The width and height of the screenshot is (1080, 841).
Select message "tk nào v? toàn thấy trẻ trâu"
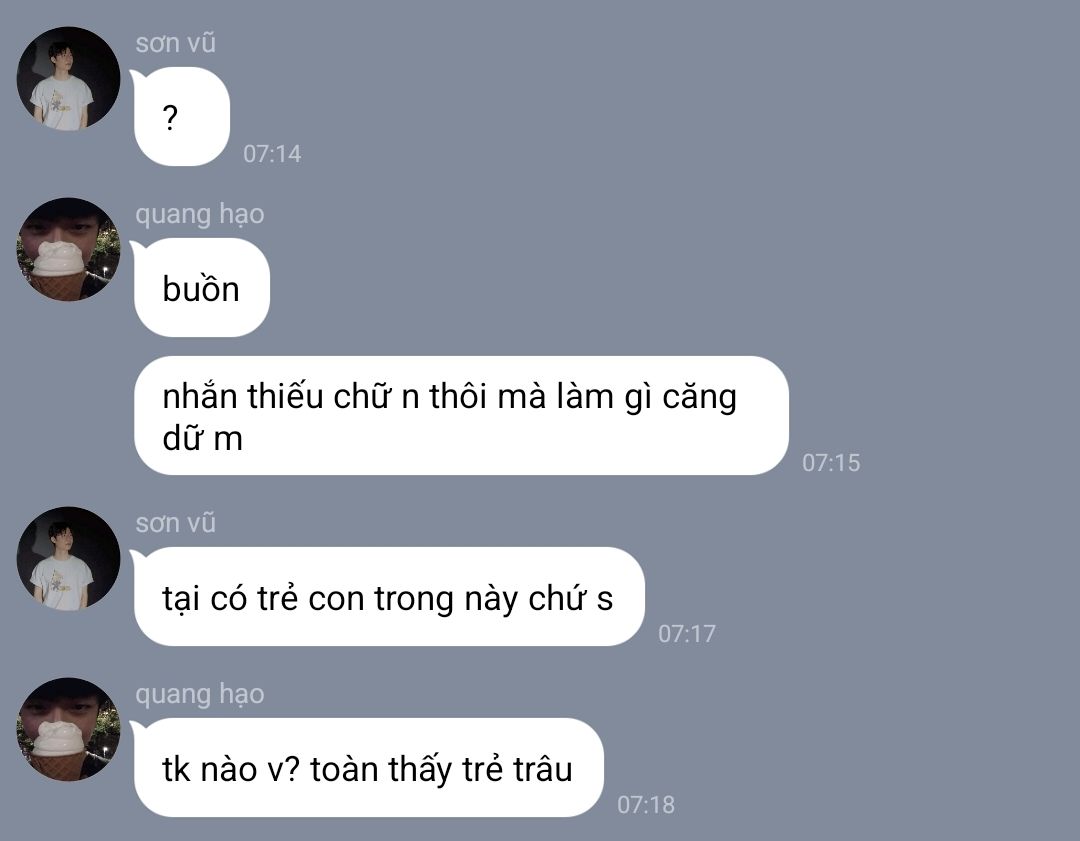coord(368,767)
